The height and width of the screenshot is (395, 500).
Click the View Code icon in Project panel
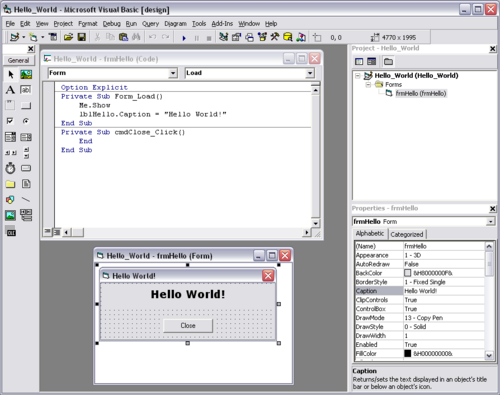359,61
